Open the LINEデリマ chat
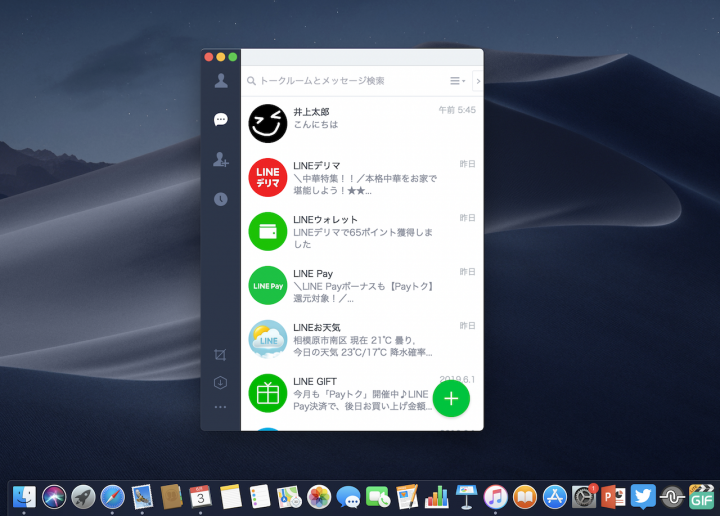Viewport: 720px width, 516px height. 362,178
